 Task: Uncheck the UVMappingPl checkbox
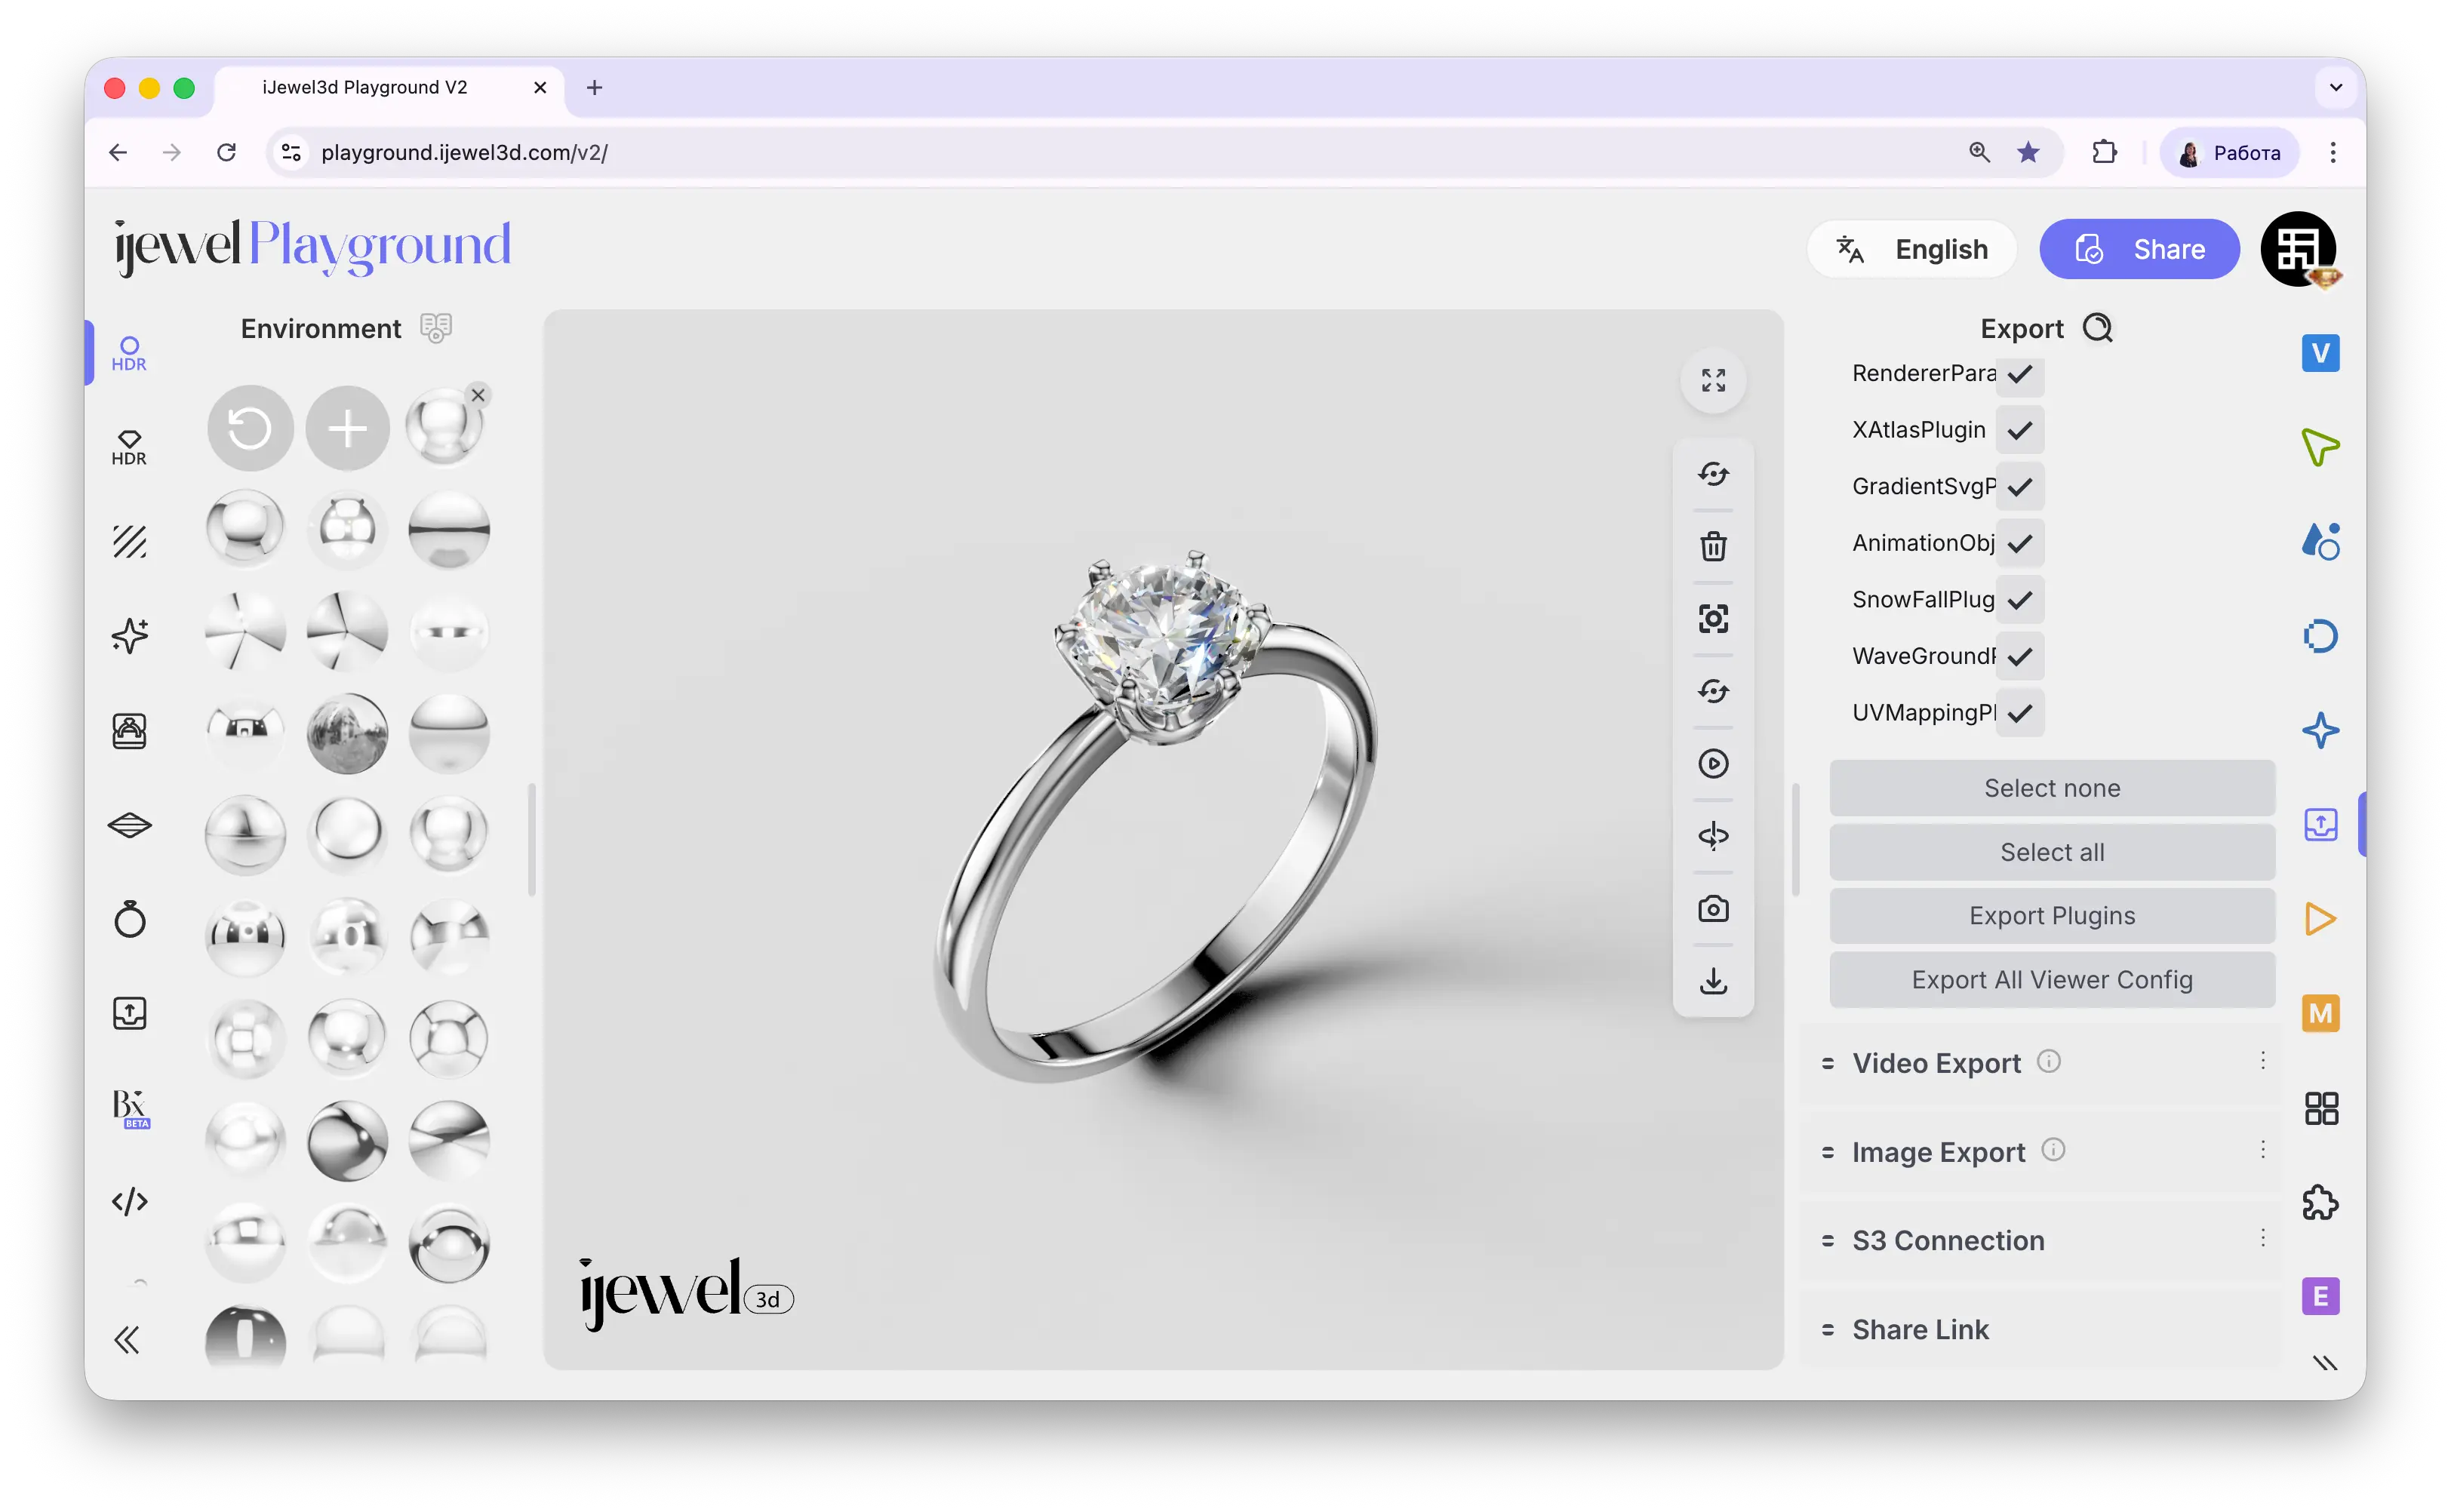2020,713
